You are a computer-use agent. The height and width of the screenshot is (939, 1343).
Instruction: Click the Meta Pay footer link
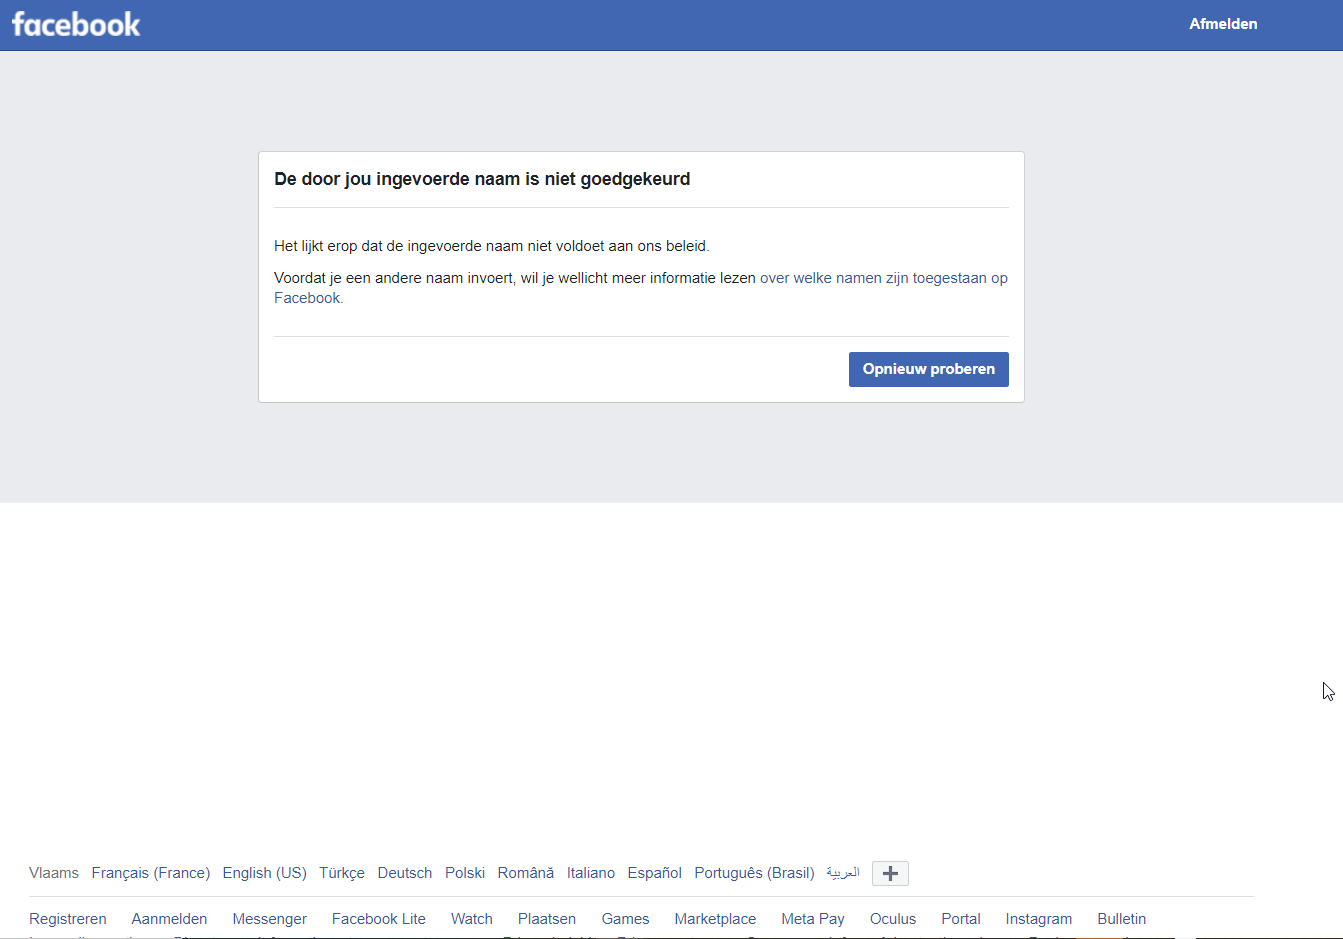(x=812, y=919)
